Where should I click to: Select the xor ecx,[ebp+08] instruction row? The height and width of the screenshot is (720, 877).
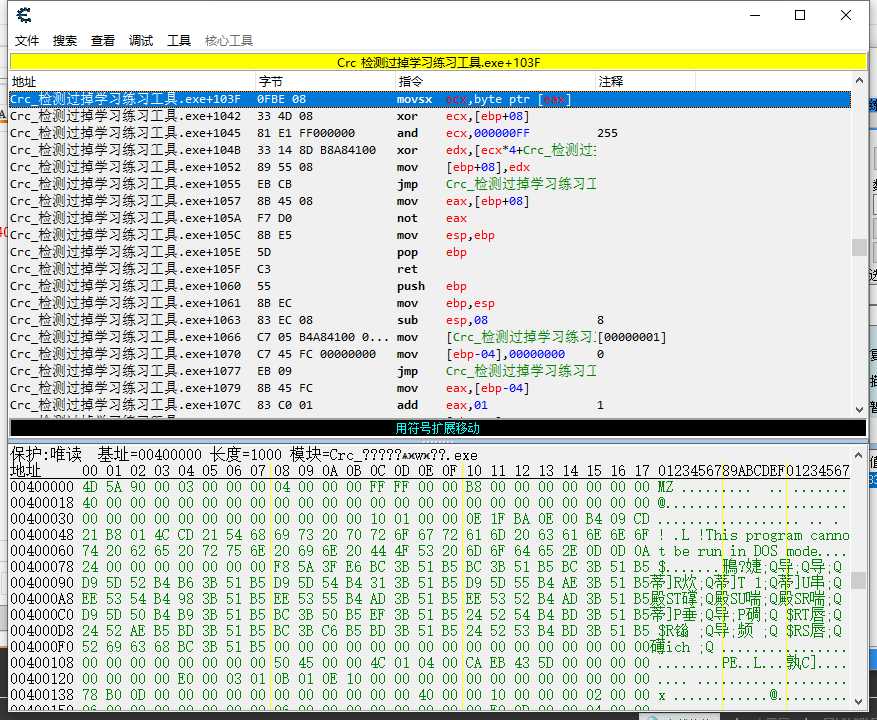[430, 116]
